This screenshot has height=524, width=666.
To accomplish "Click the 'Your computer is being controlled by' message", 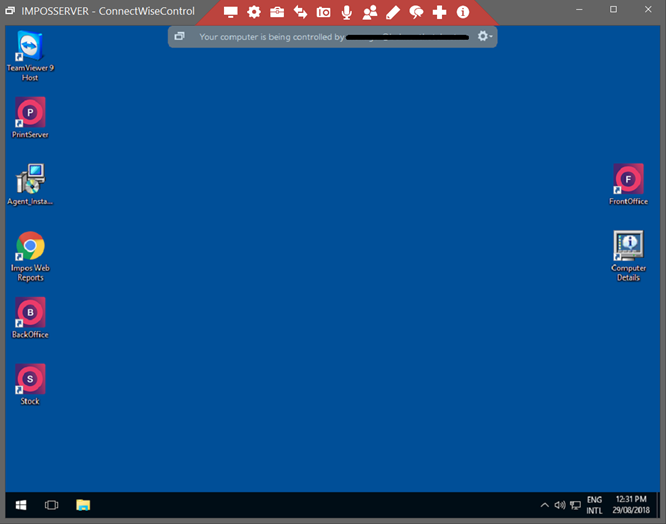I will [x=272, y=37].
